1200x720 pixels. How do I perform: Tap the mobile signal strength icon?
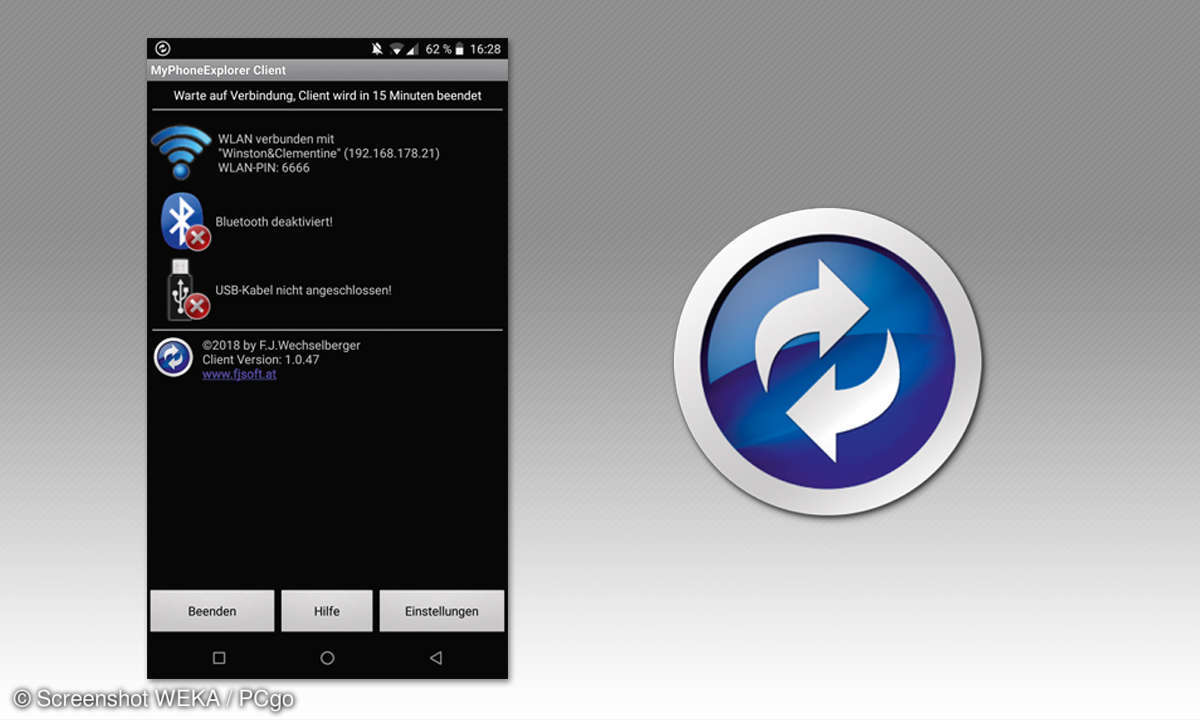(x=413, y=49)
